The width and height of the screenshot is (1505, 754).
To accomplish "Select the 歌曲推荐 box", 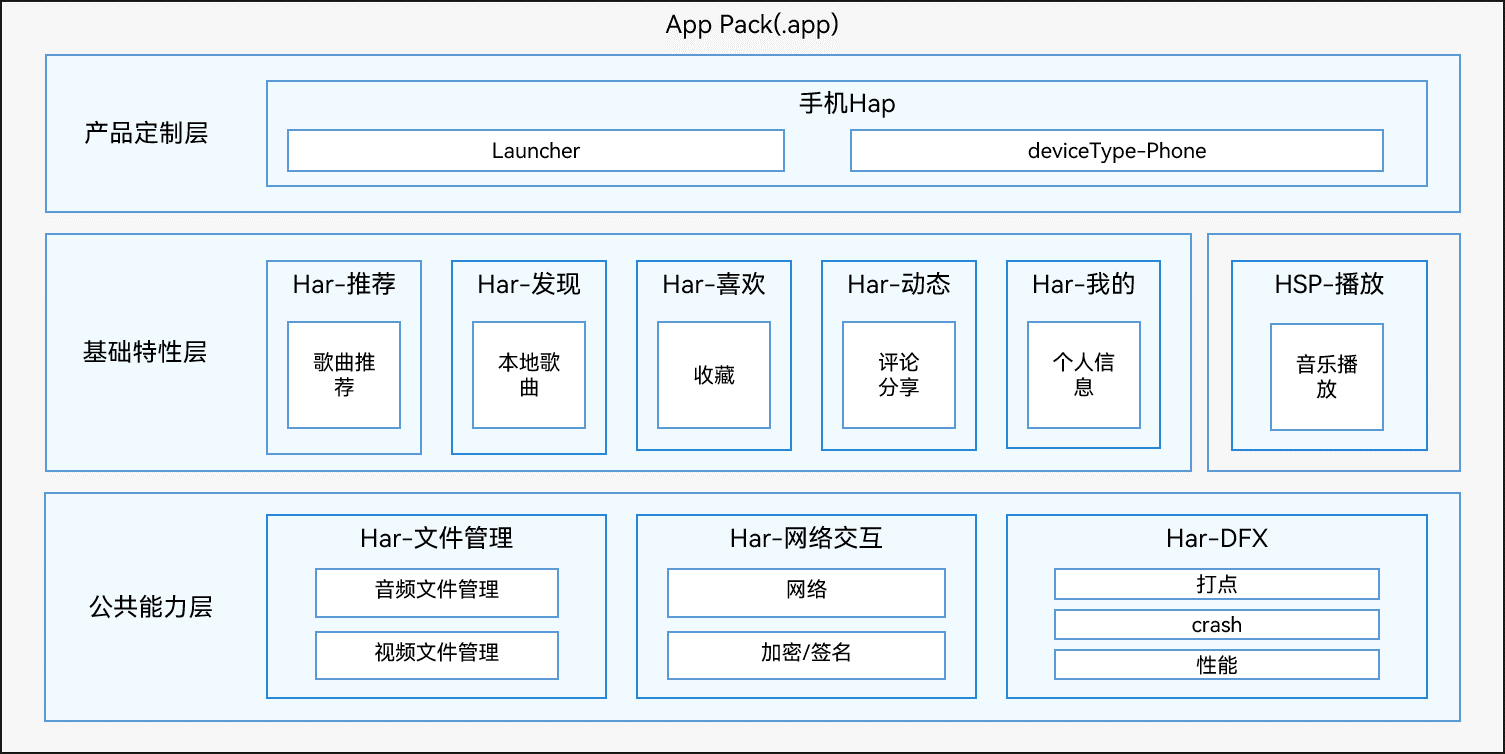I will 344,375.
